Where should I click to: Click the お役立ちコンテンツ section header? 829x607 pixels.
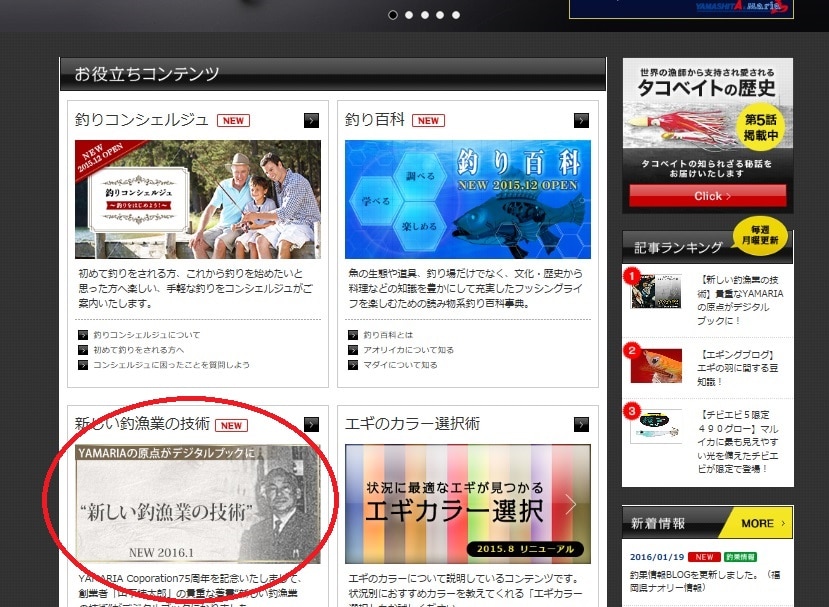coord(333,73)
